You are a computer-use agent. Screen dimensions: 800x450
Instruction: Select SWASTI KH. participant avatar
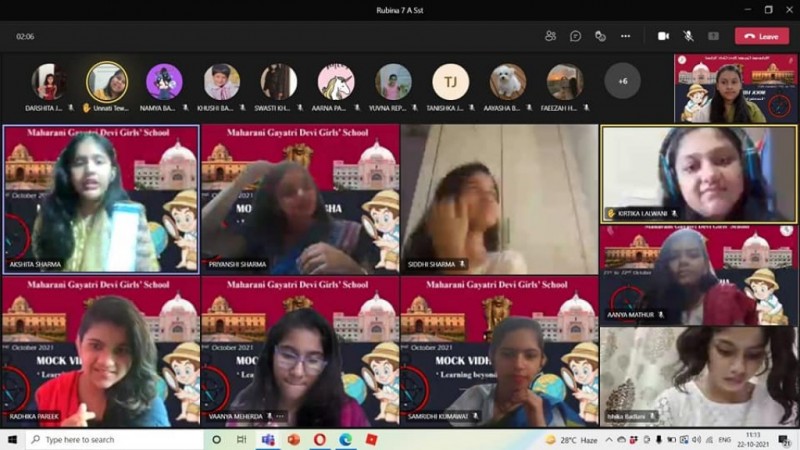[279, 82]
